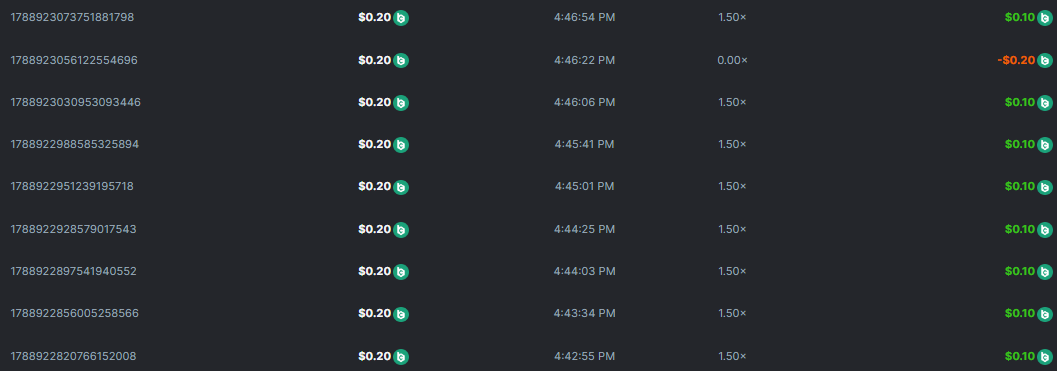Click the currency icon beside the 4:43:34 PM bet amount
This screenshot has height=371, width=1057.
401,314
